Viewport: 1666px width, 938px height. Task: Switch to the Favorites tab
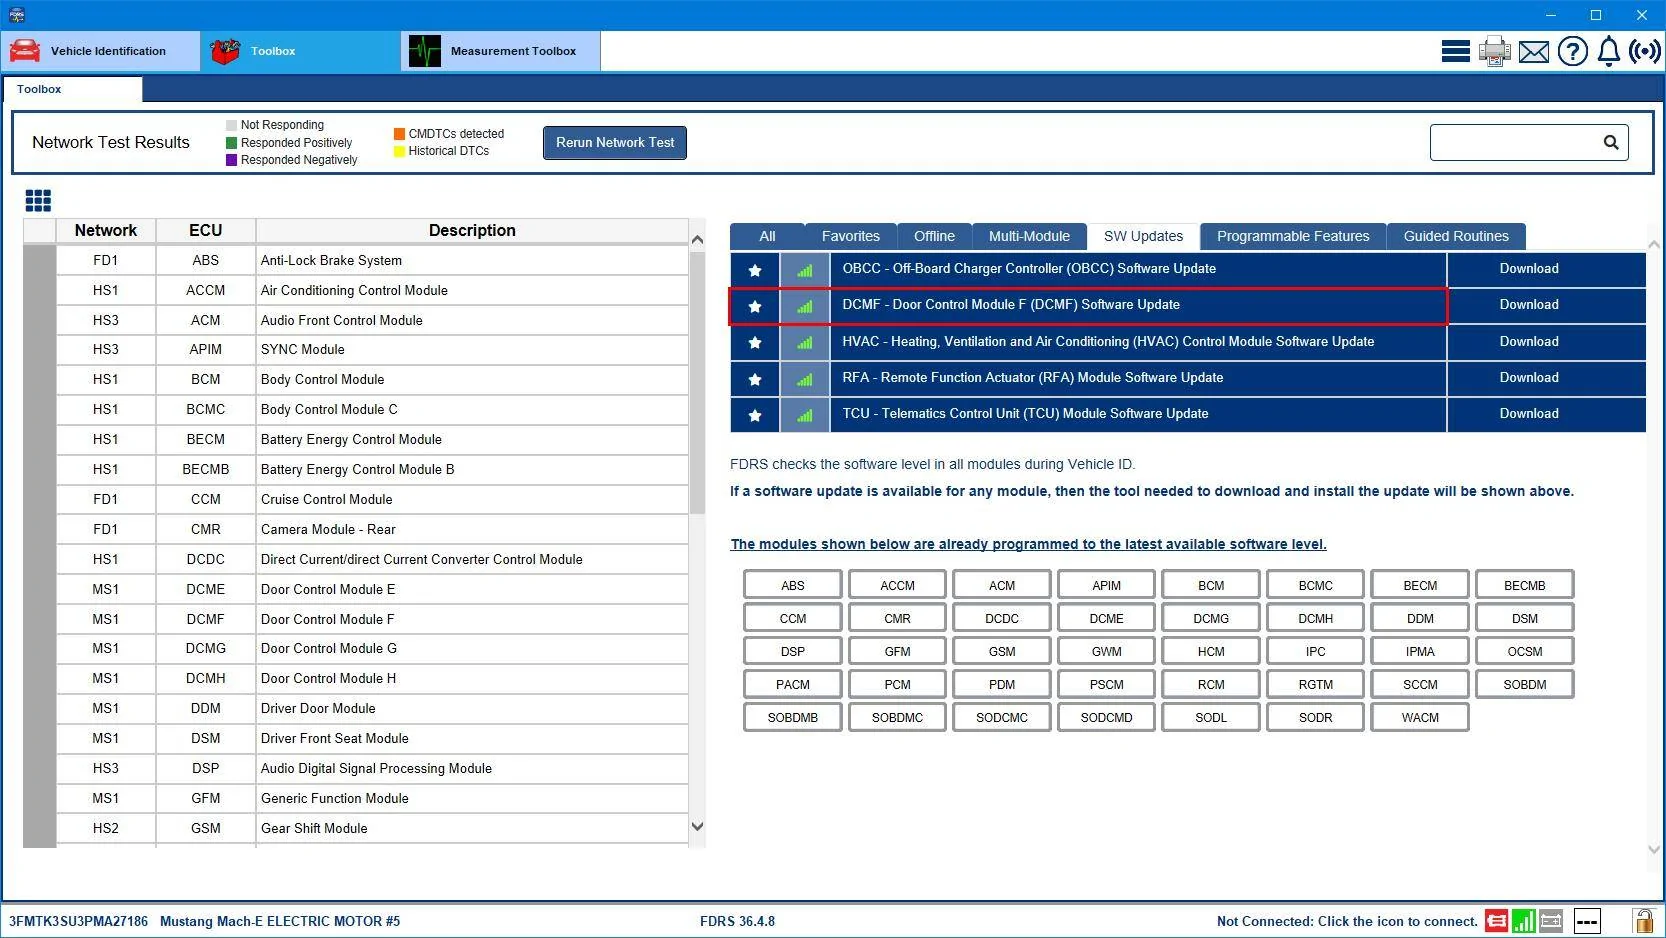(x=851, y=237)
